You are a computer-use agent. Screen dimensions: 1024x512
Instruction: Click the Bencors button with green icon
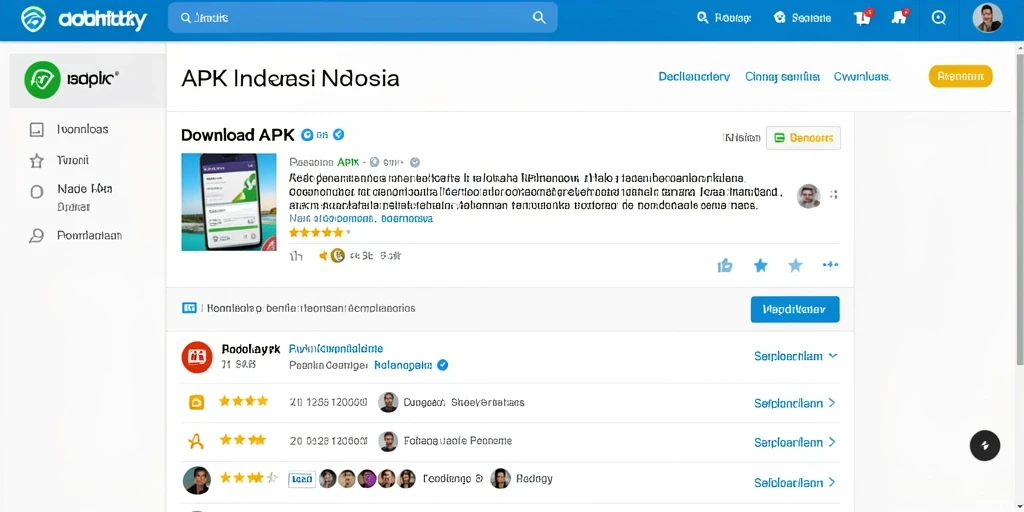(803, 138)
